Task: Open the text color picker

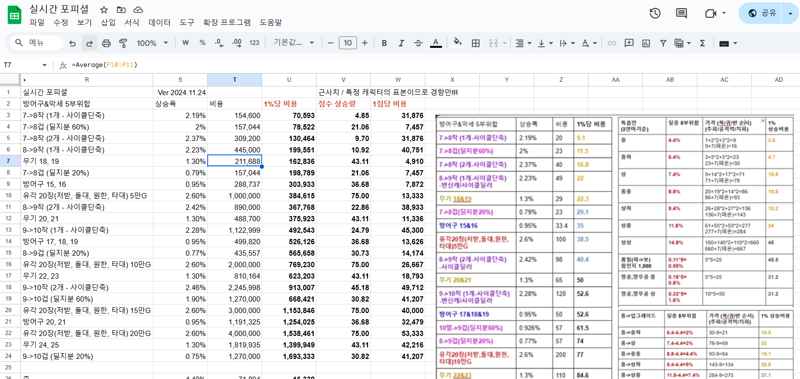Action: [436, 43]
